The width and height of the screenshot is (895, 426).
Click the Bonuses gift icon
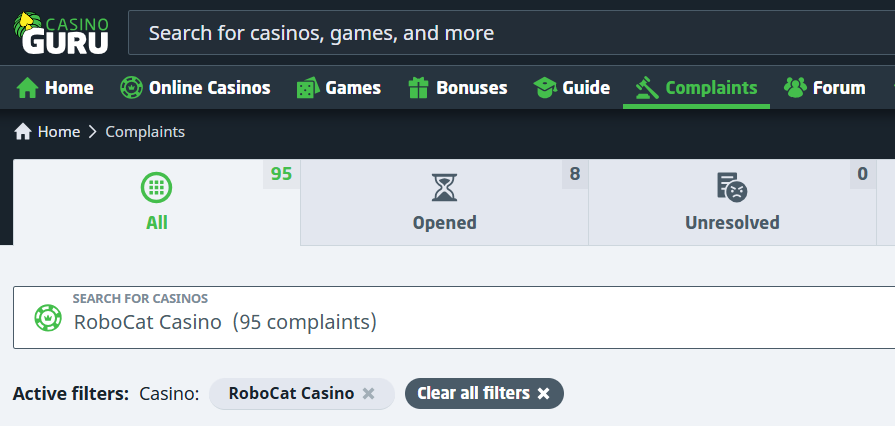[x=419, y=88]
